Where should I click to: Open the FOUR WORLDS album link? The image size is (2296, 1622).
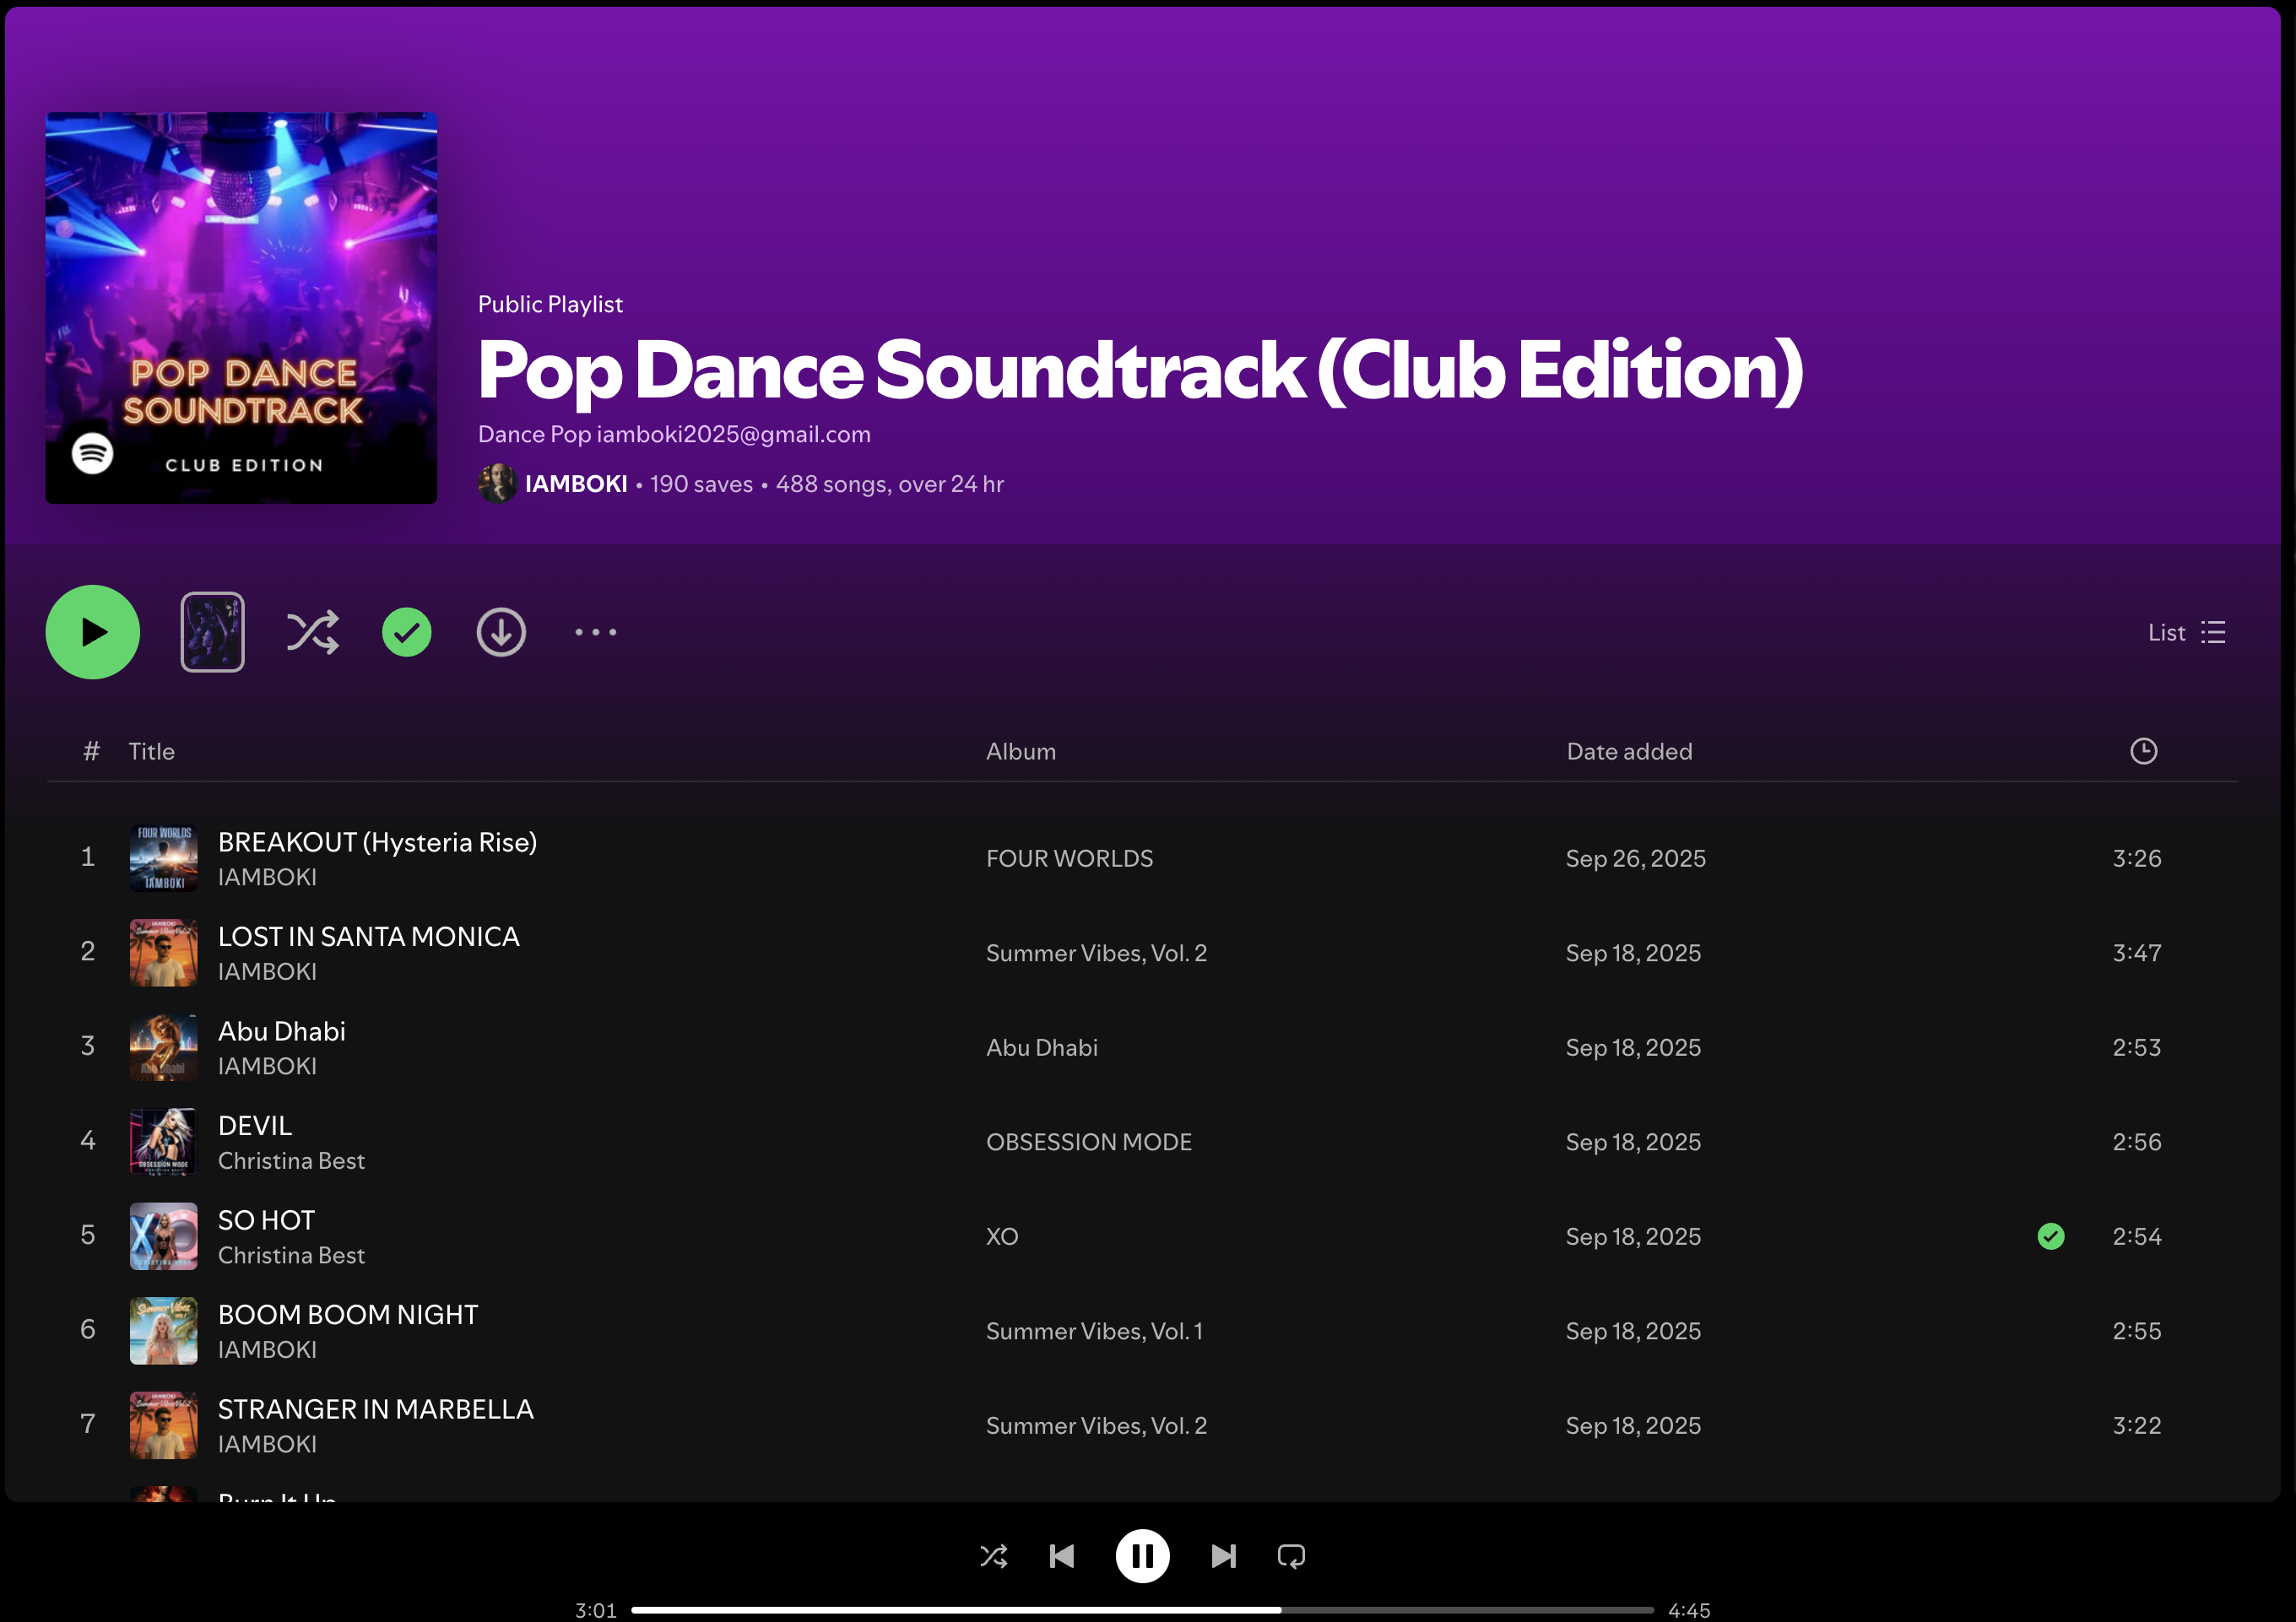tap(1069, 858)
